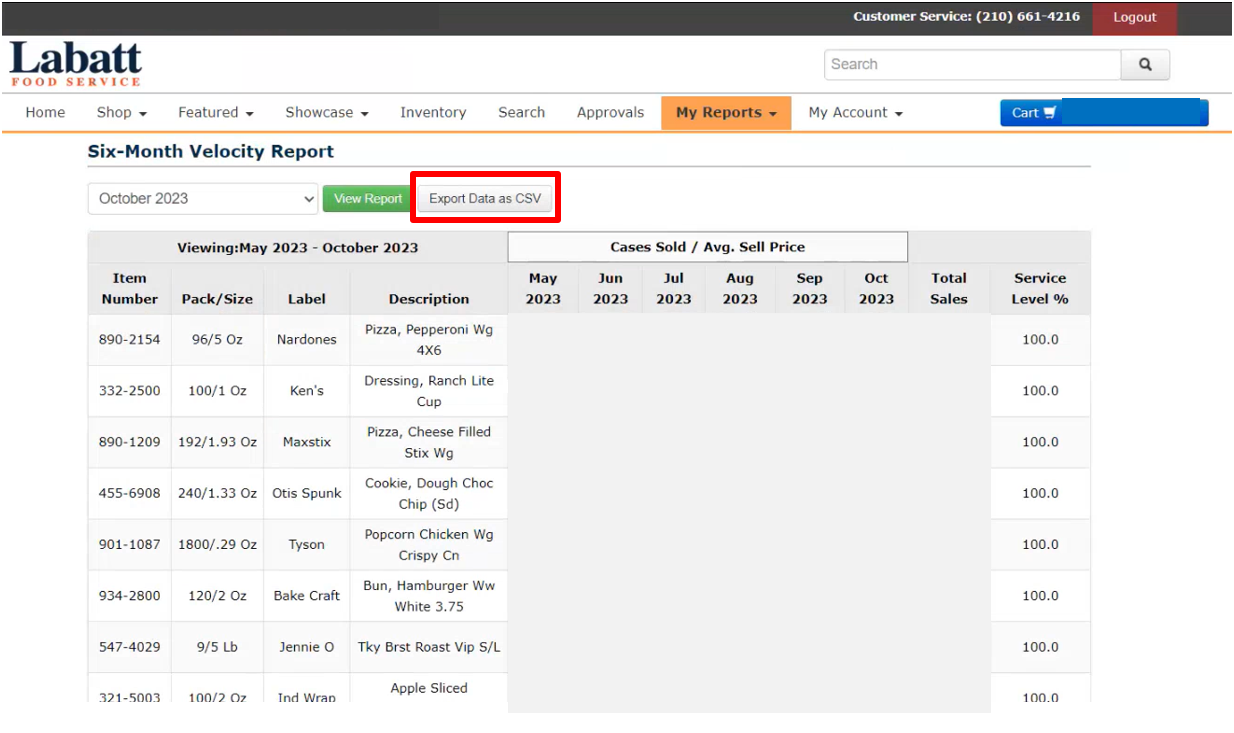The image size is (1234, 733).
Task: Expand the My Account menu
Action: click(x=854, y=112)
